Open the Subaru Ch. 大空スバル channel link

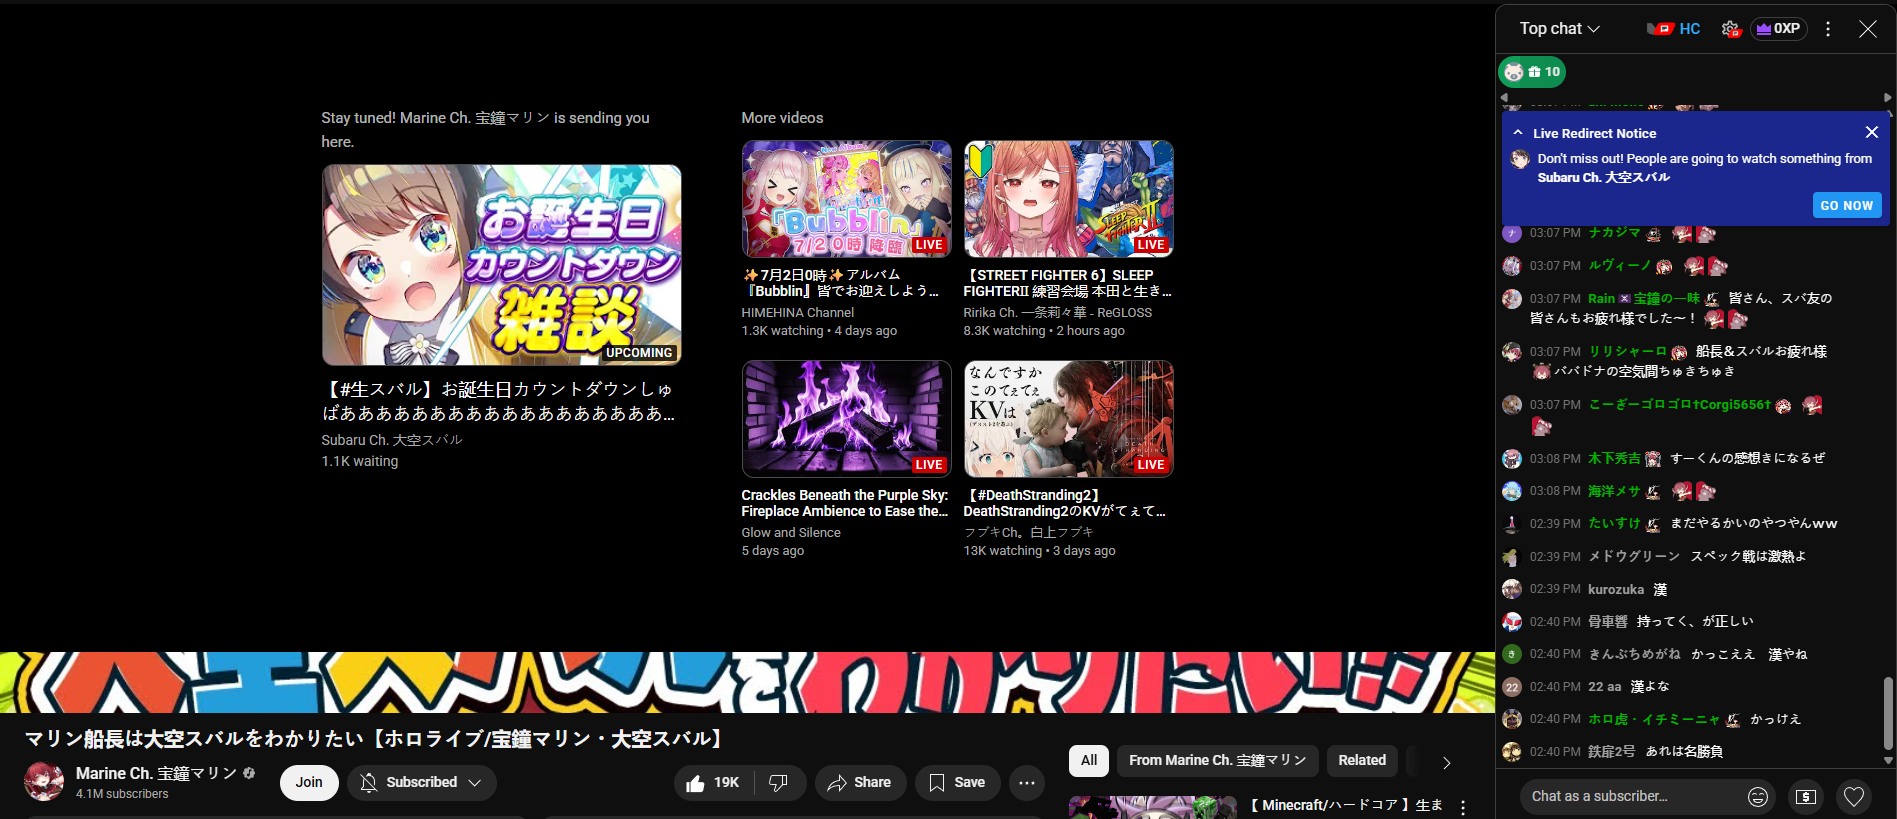pos(392,440)
